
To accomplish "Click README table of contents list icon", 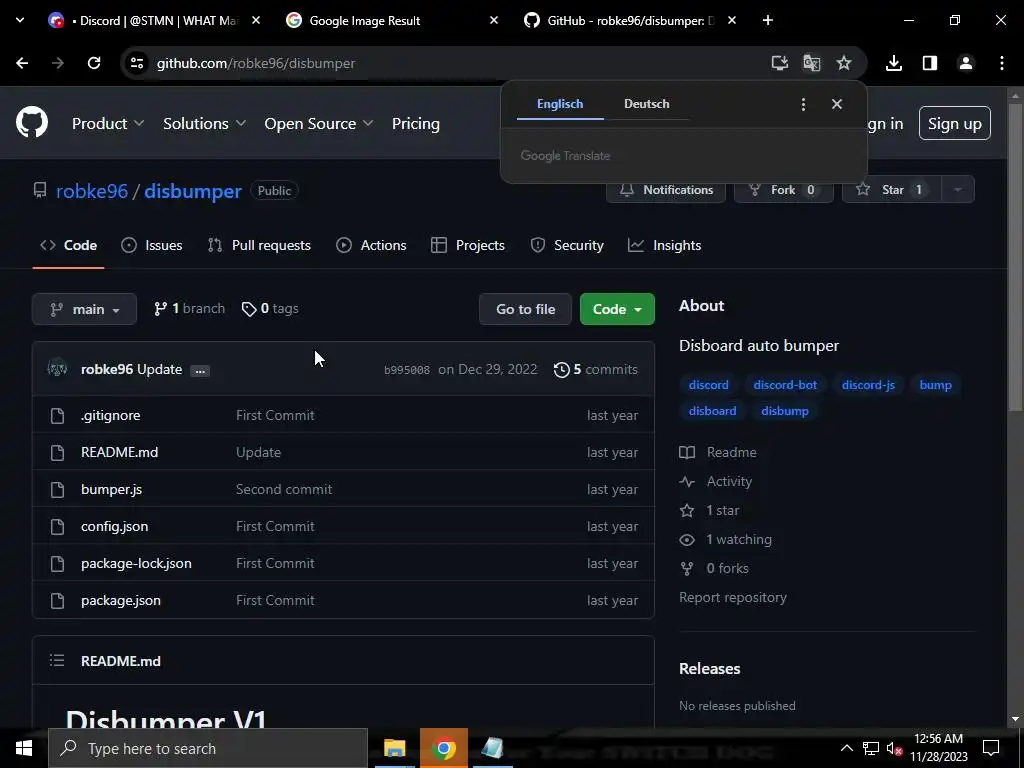I will pos(57,661).
